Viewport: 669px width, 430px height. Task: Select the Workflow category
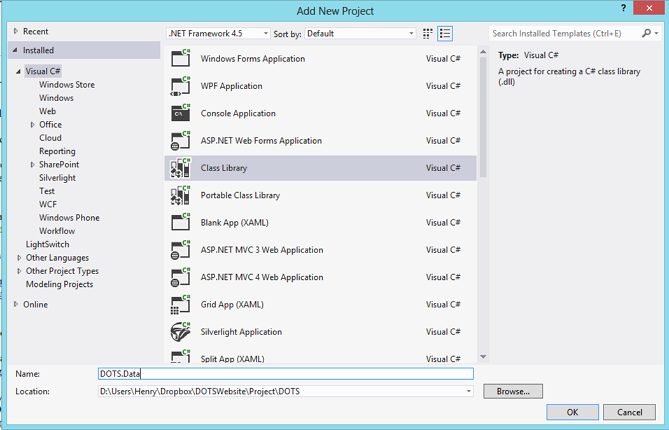point(57,231)
